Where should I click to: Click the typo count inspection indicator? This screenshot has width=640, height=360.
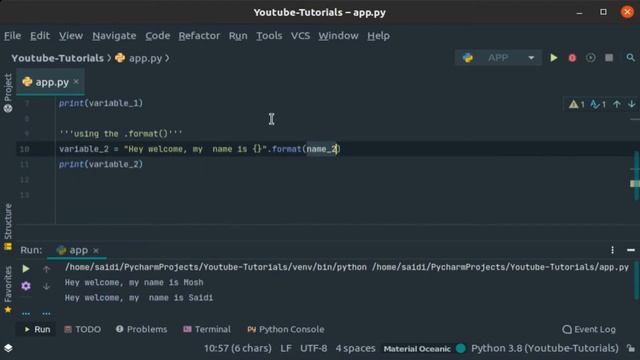coord(598,105)
